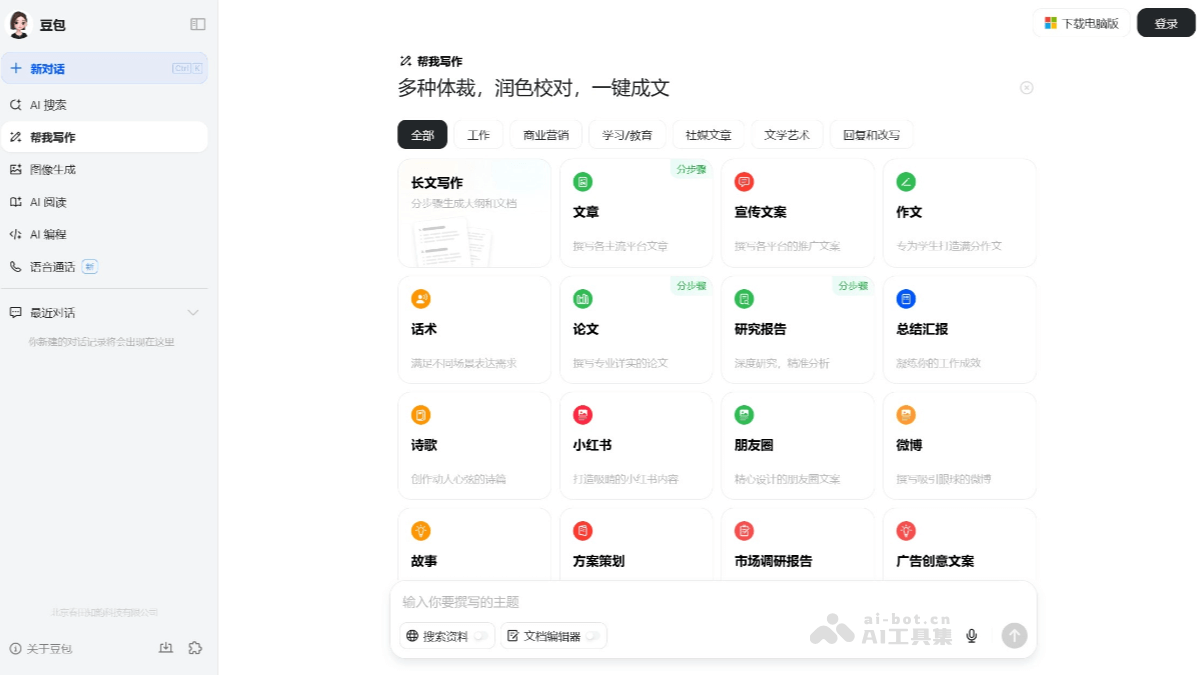The width and height of the screenshot is (1200, 675).
Task: Toggle the 搜索资料 switch
Action: [x=479, y=635]
